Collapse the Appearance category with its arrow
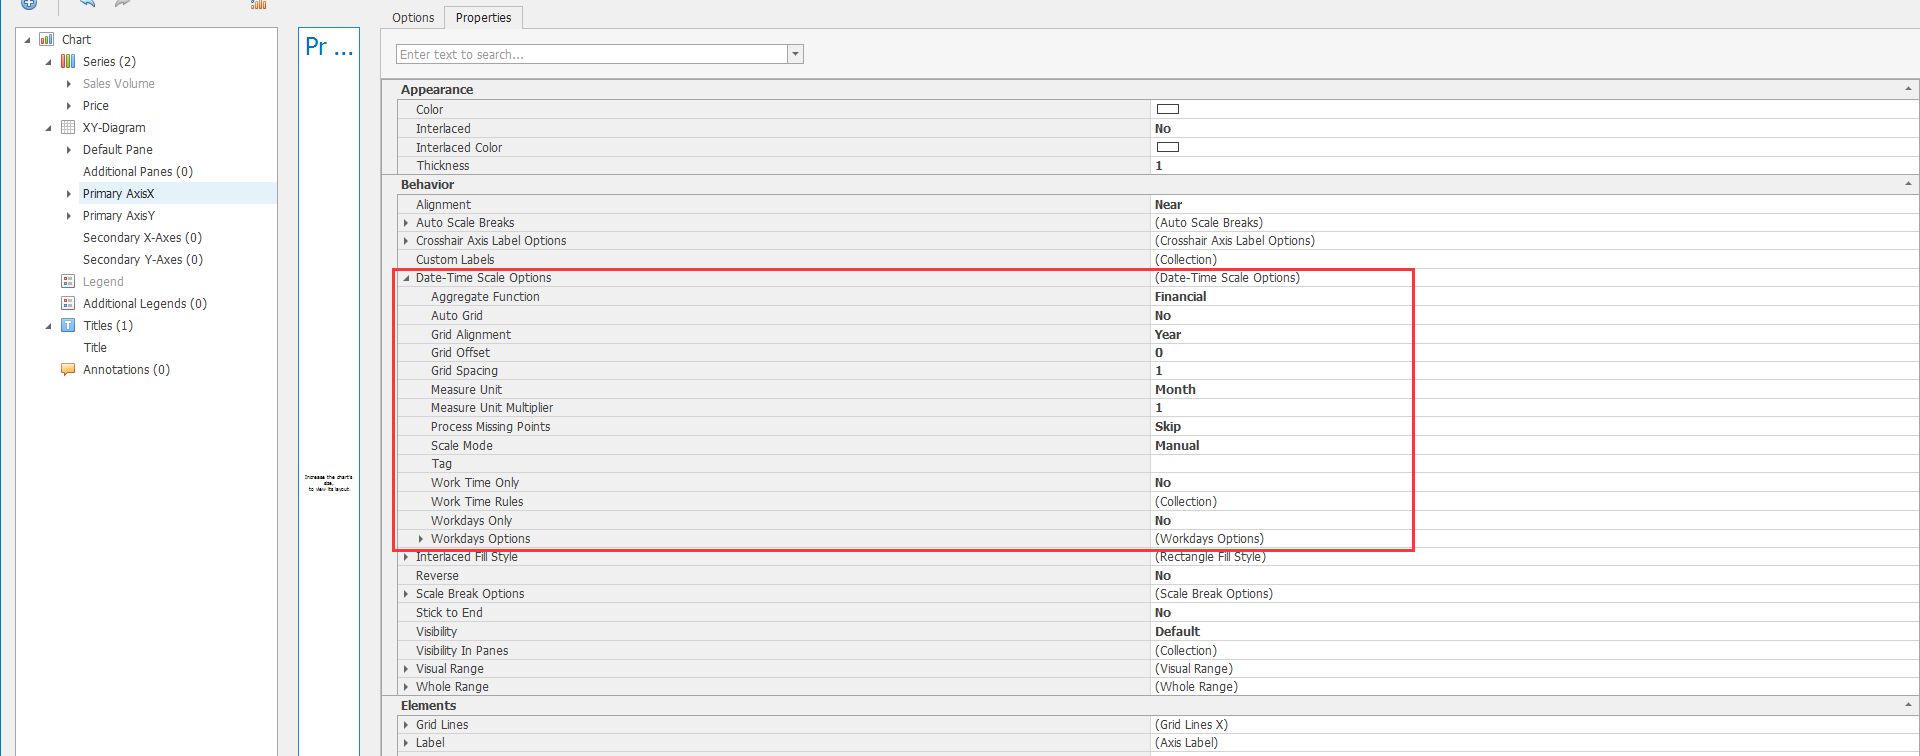 (1908, 89)
